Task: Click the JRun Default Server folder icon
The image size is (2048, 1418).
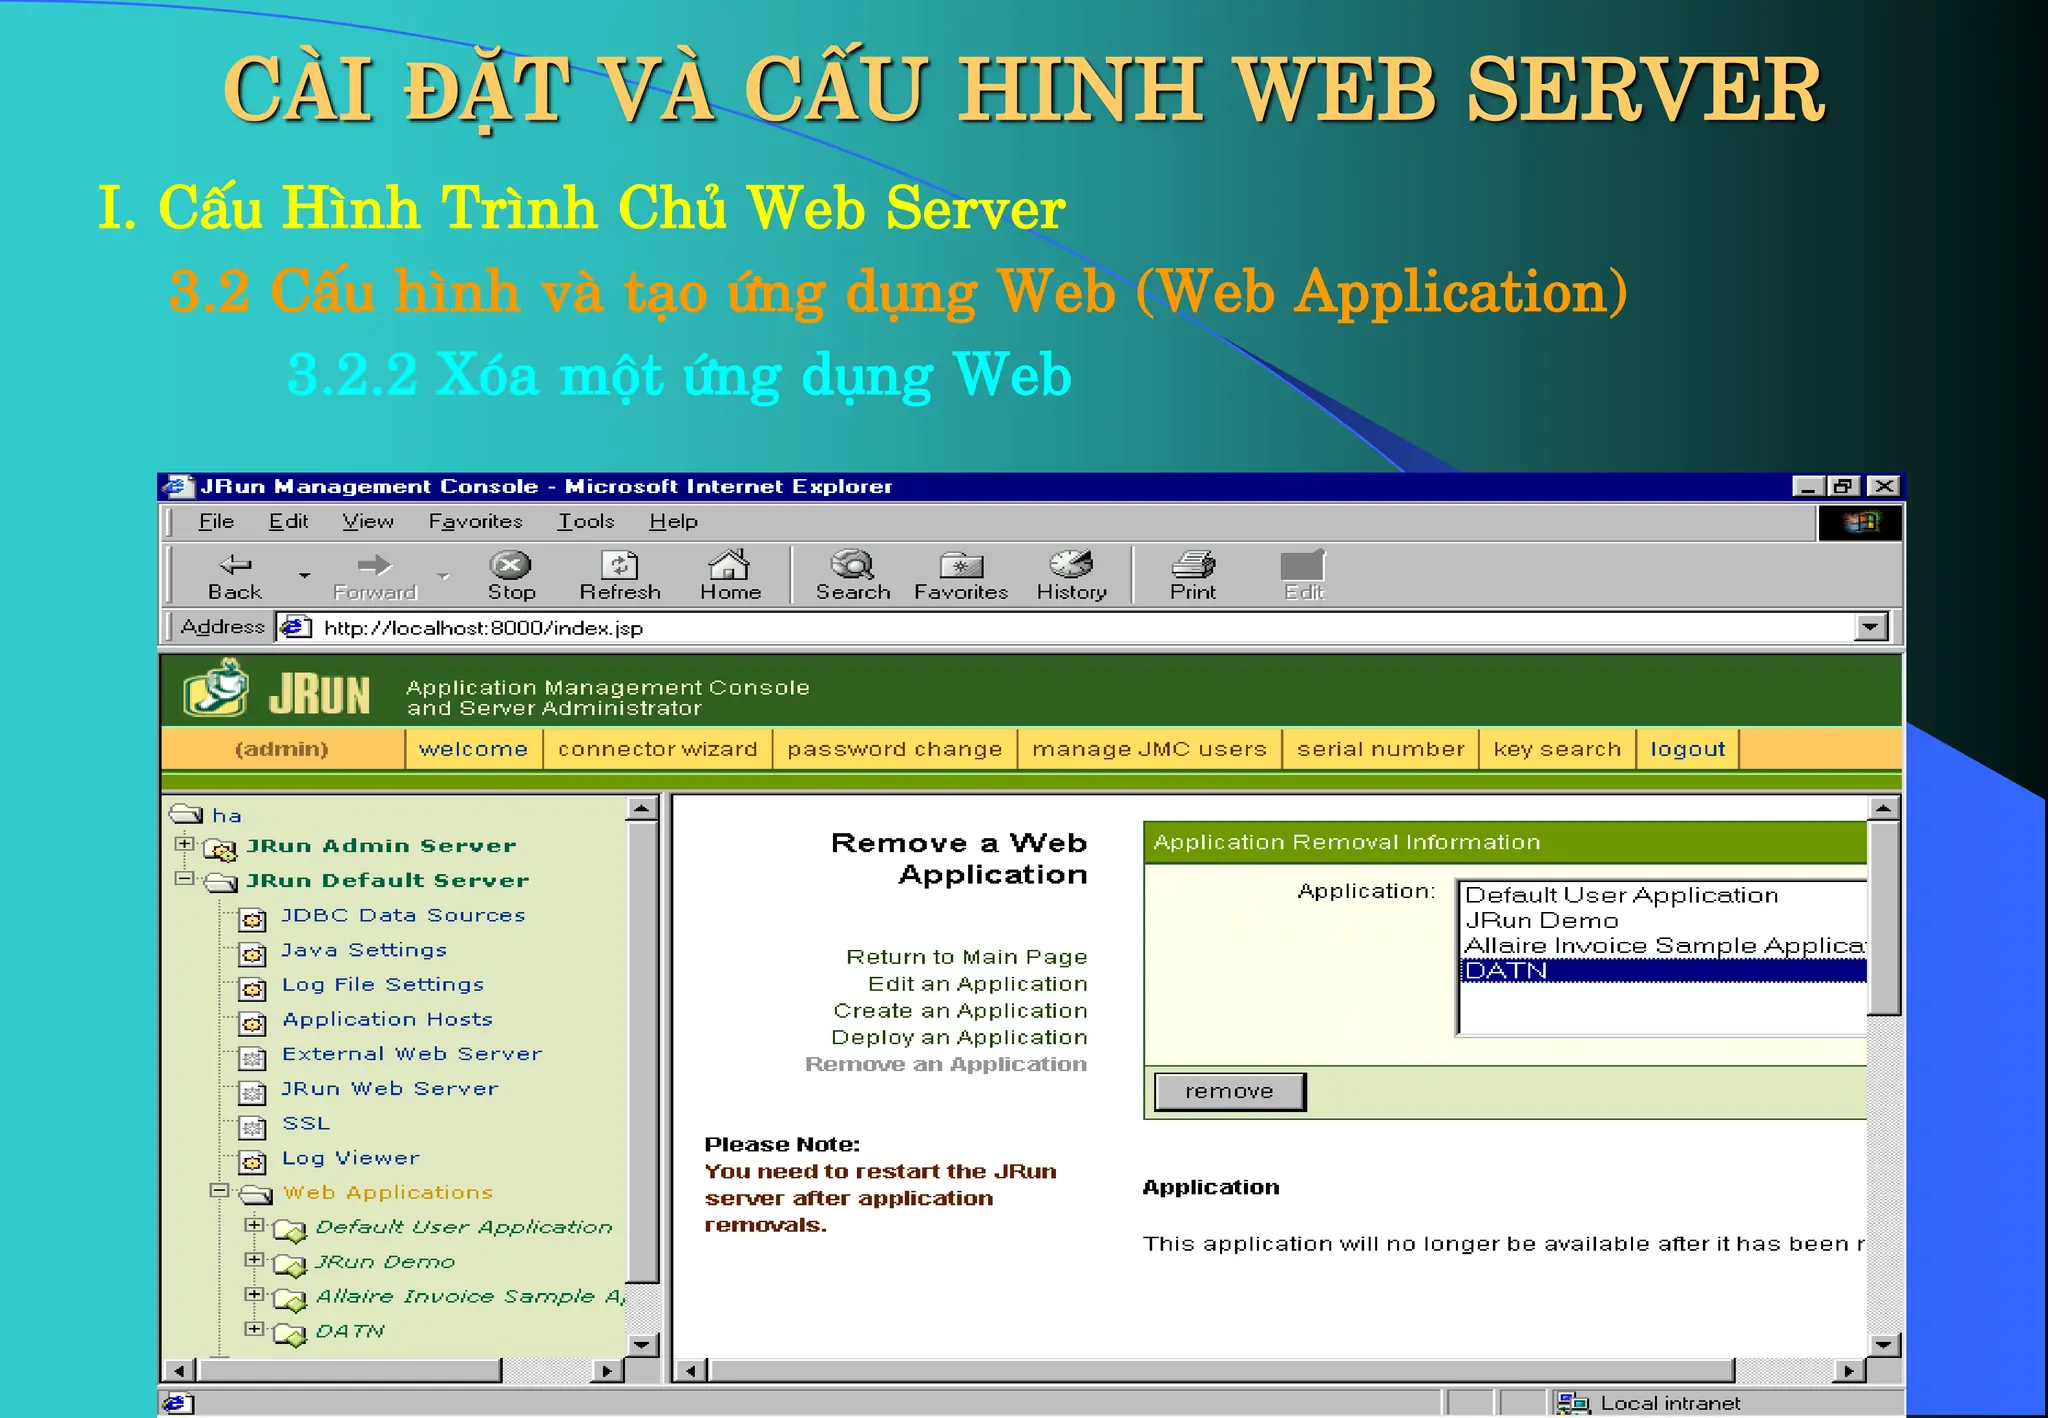Action: click(221, 882)
